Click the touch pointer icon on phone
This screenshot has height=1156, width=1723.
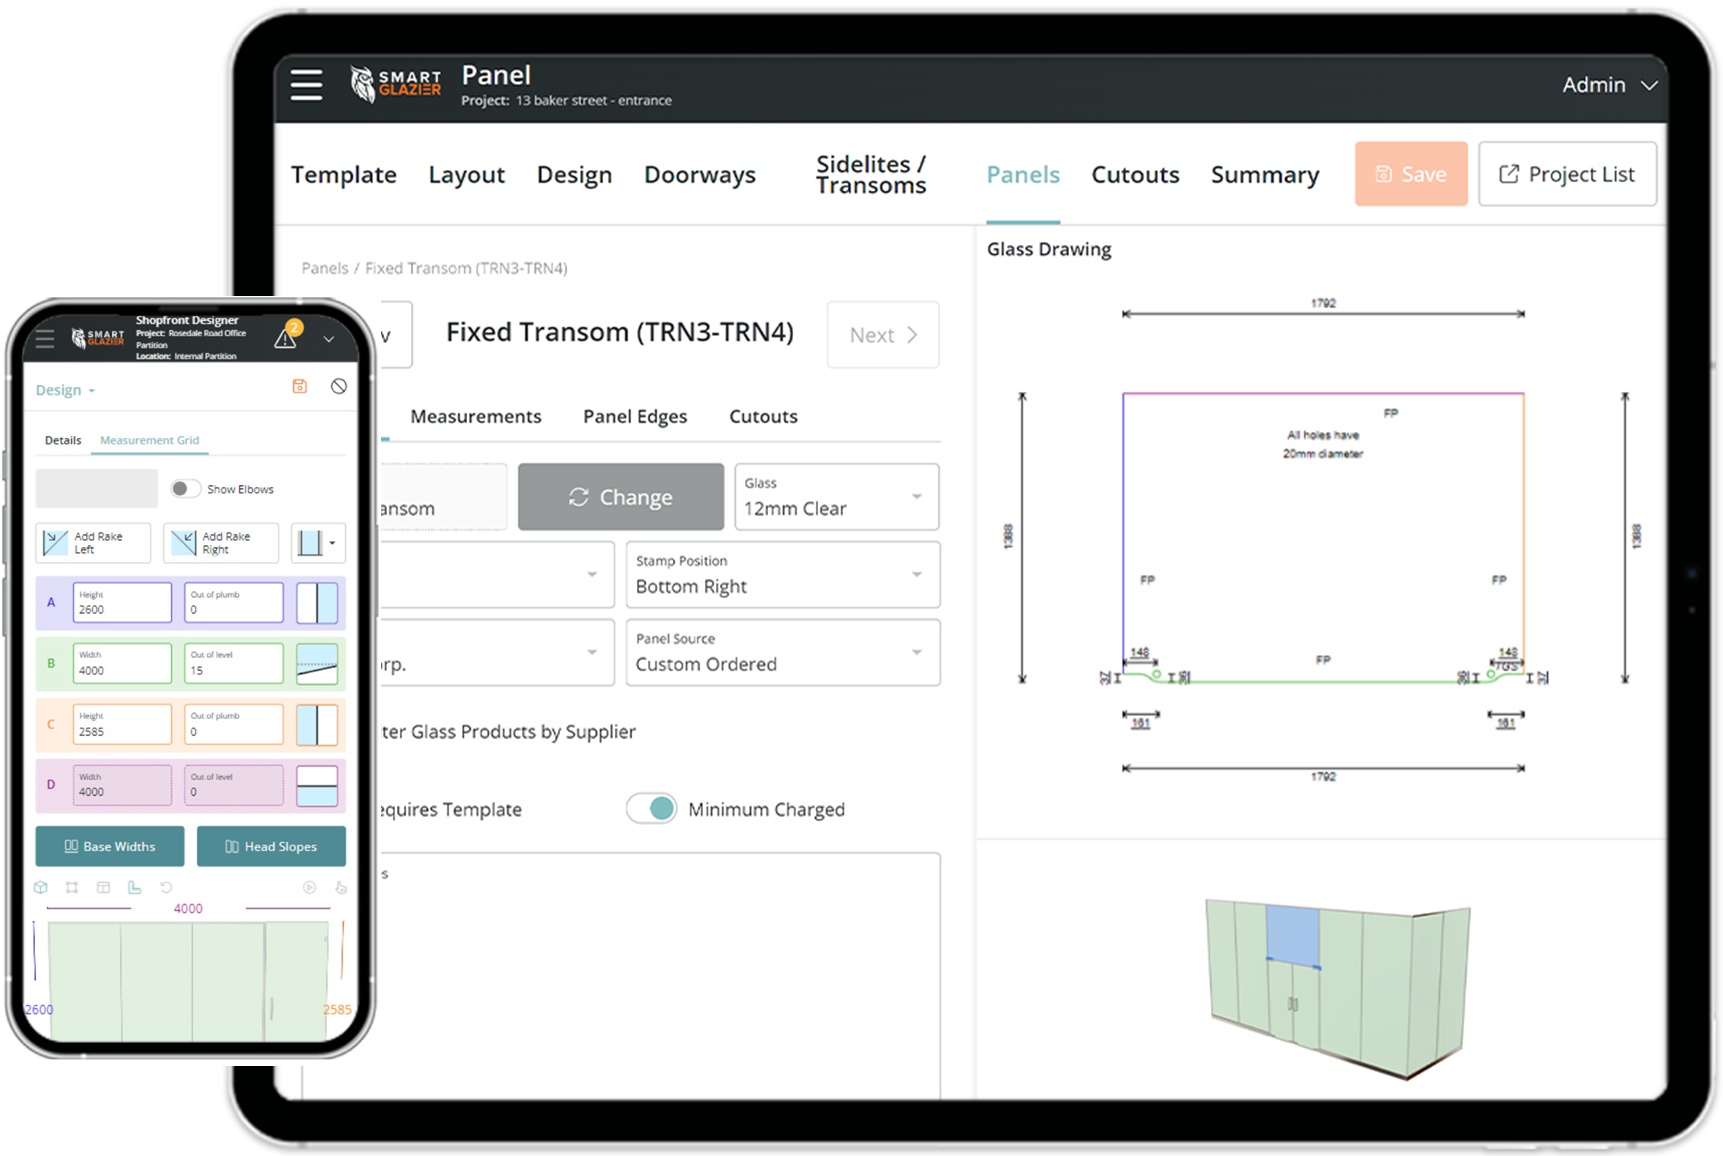pos(340,887)
